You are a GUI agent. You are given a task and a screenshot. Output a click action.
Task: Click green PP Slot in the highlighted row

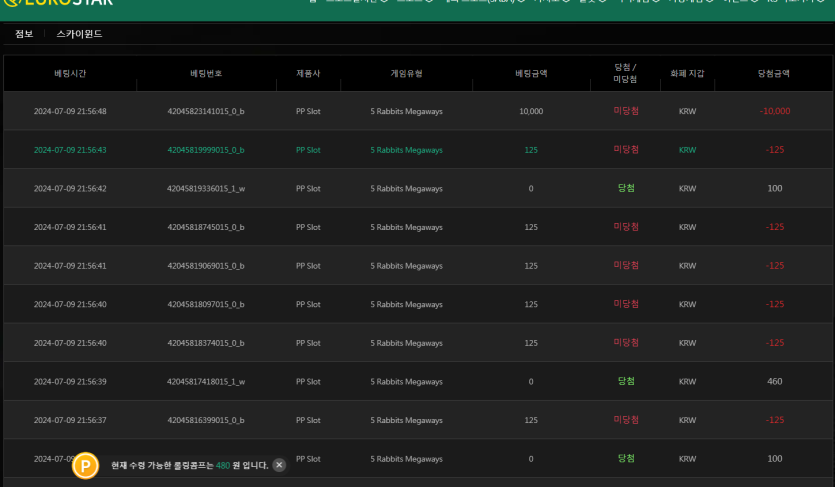coord(308,150)
